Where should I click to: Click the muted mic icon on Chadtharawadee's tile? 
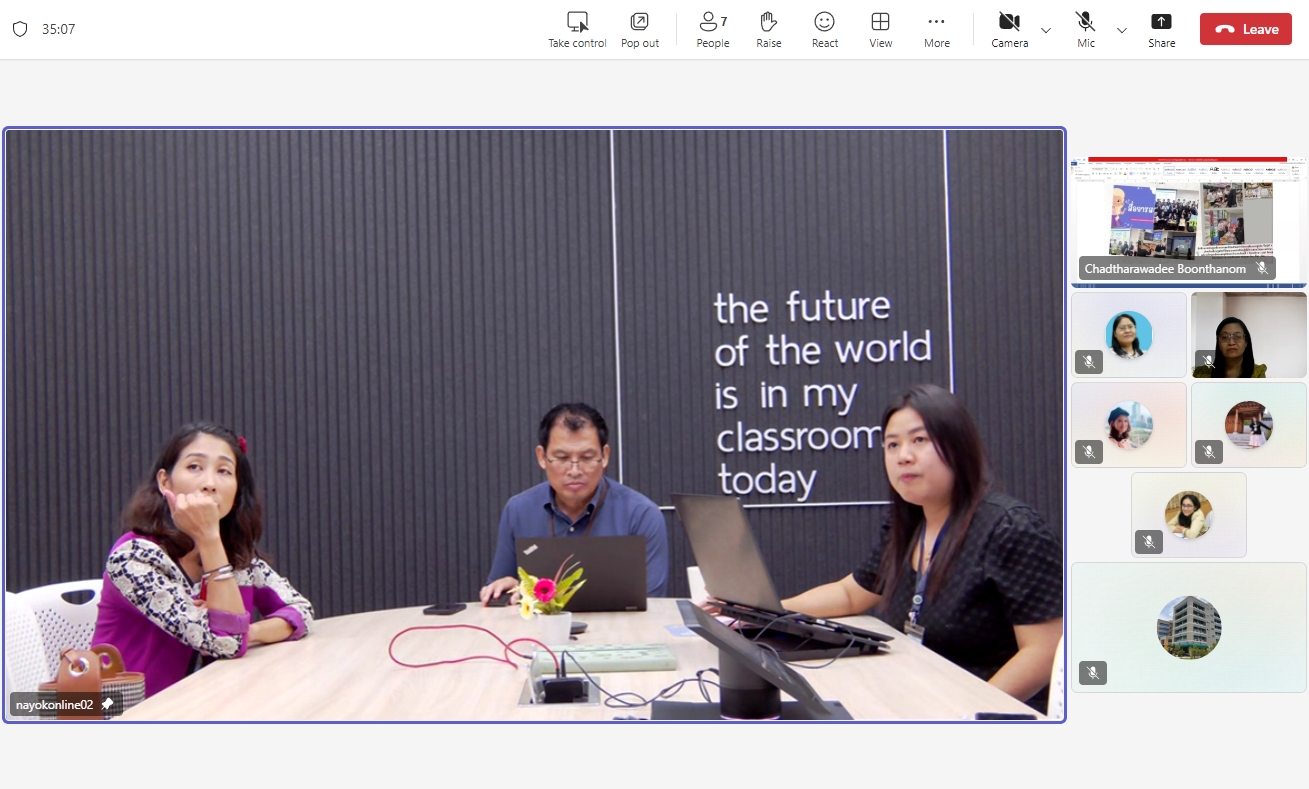tap(1262, 268)
